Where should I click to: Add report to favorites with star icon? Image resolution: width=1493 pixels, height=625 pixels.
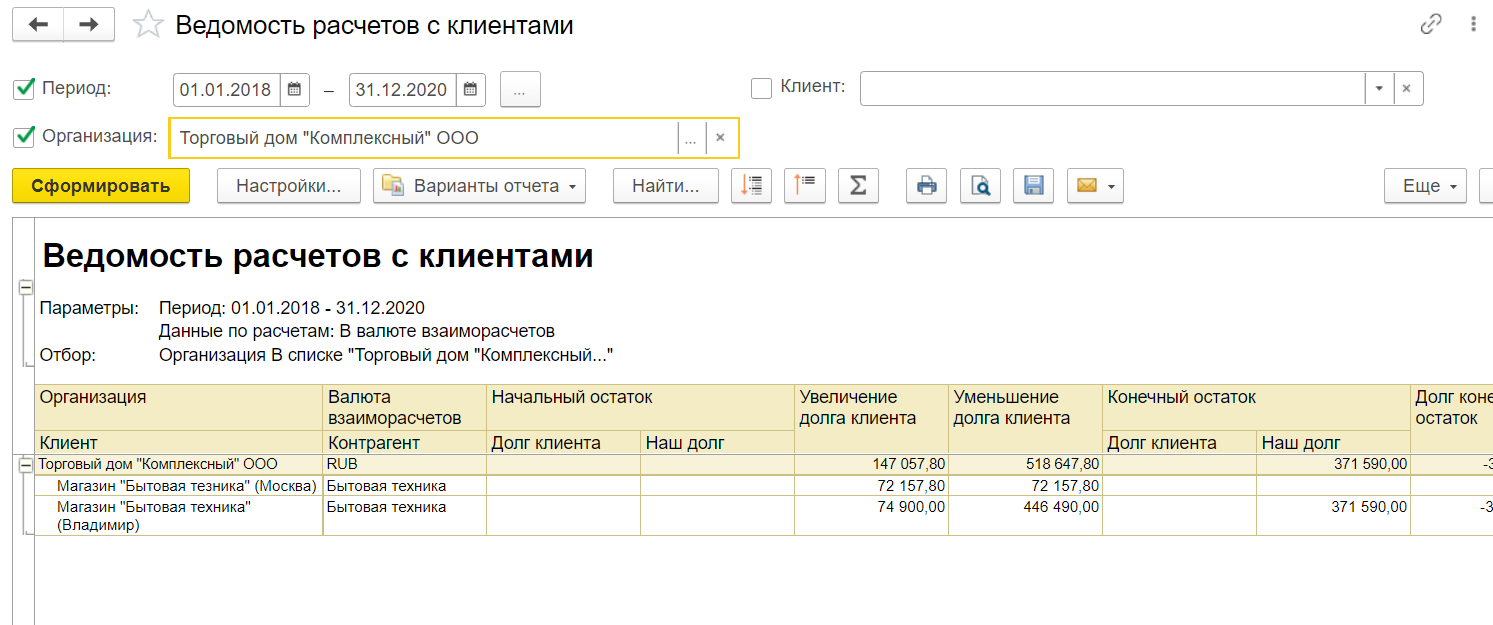148,25
